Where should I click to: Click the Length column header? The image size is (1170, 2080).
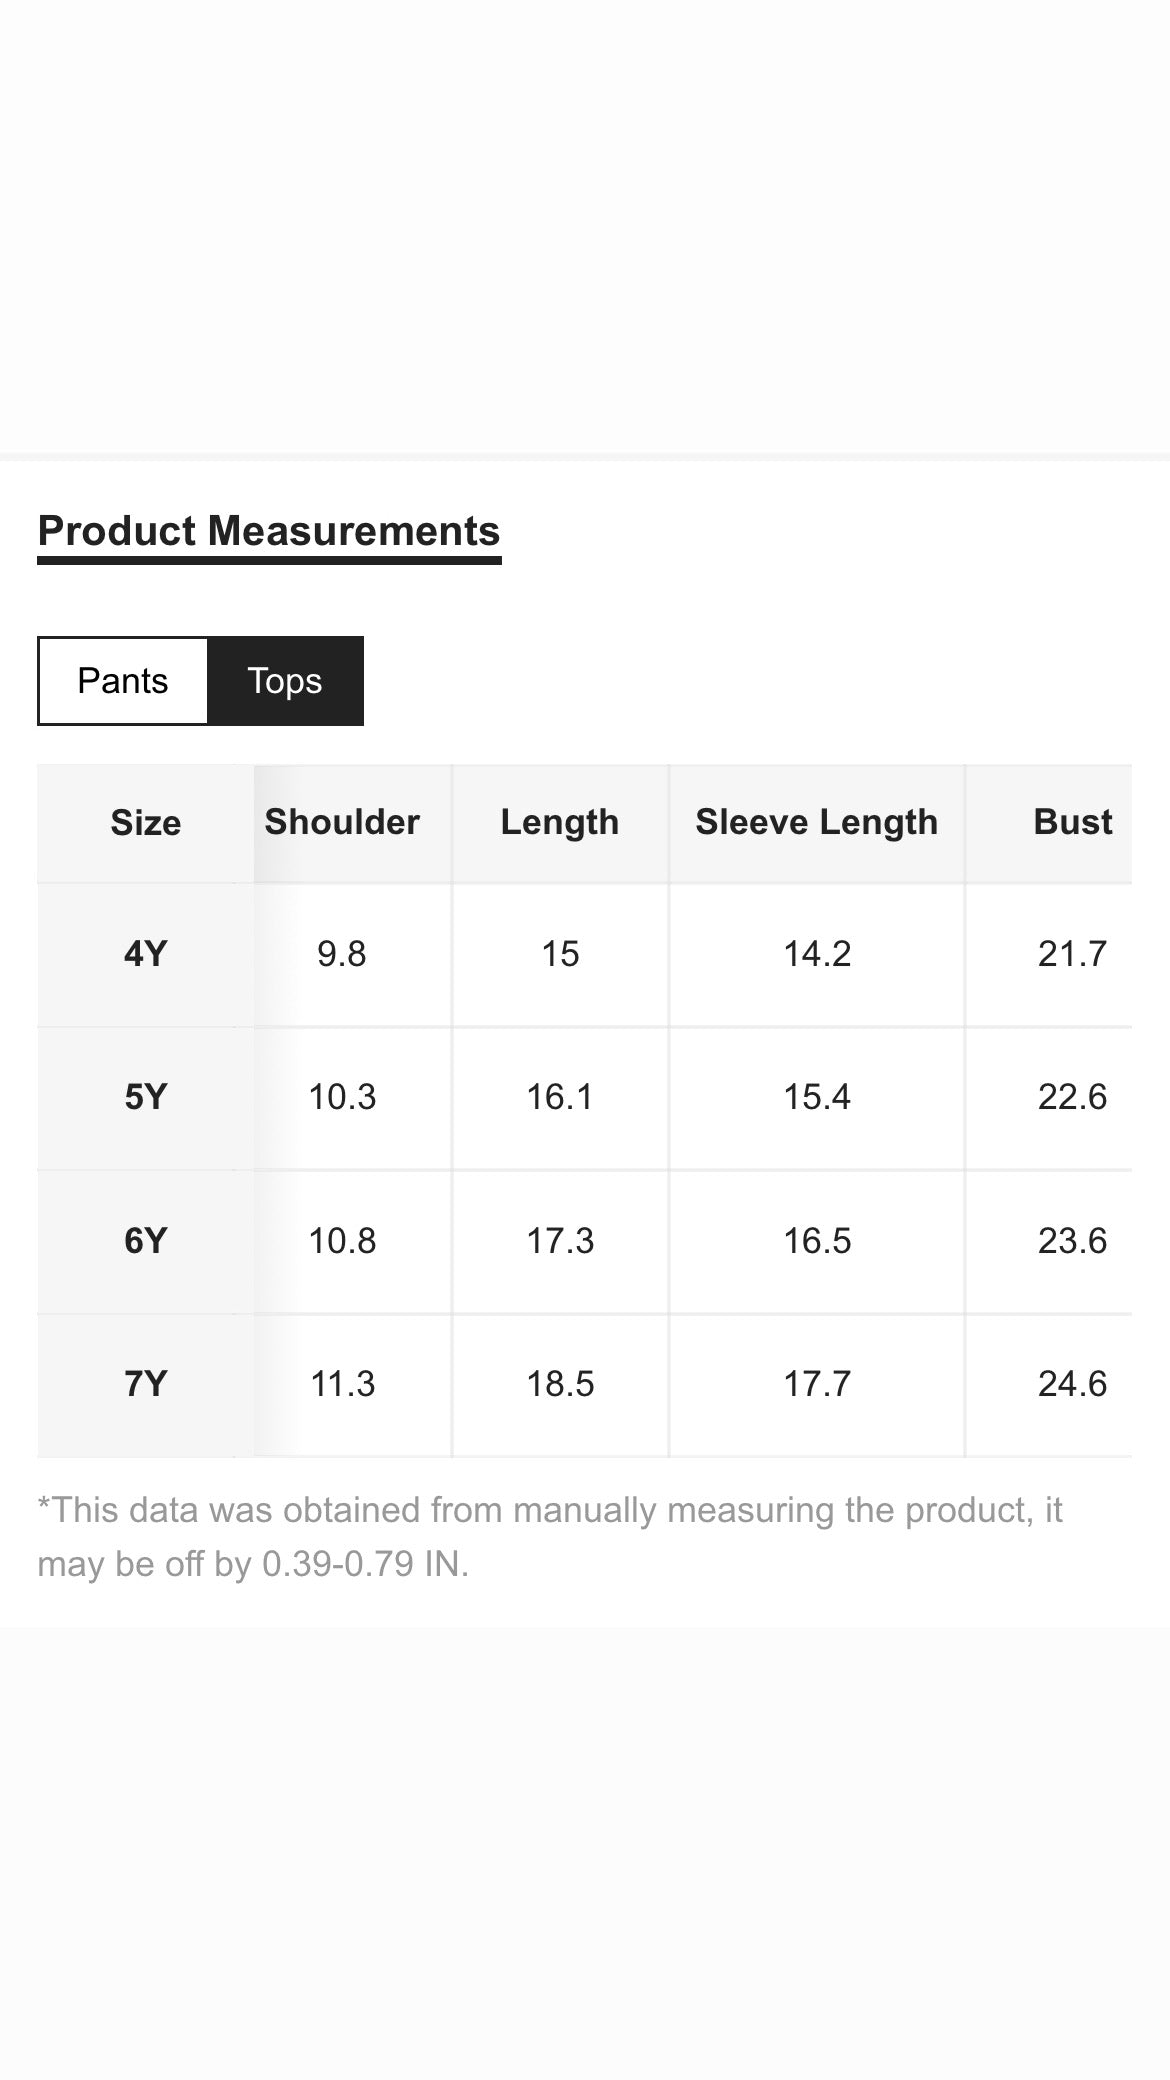click(560, 822)
